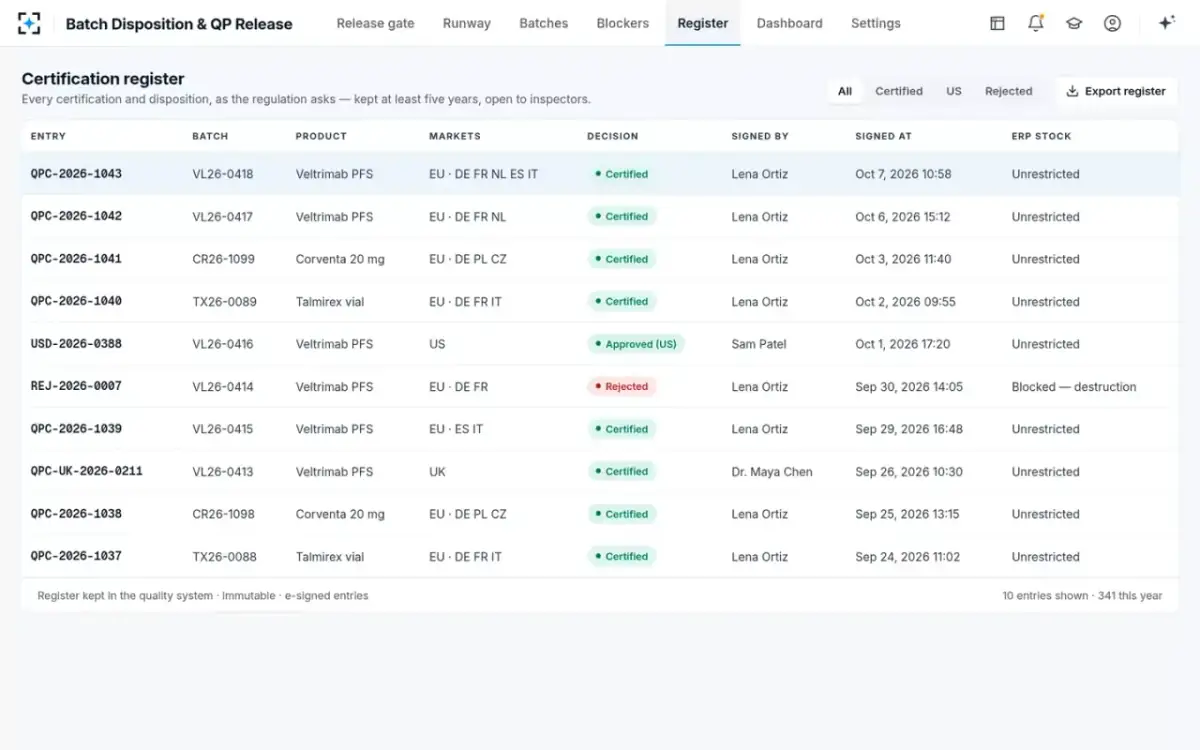Open the graduation cap learning icon
Screen dimensions: 1200x750
coord(1074,23)
